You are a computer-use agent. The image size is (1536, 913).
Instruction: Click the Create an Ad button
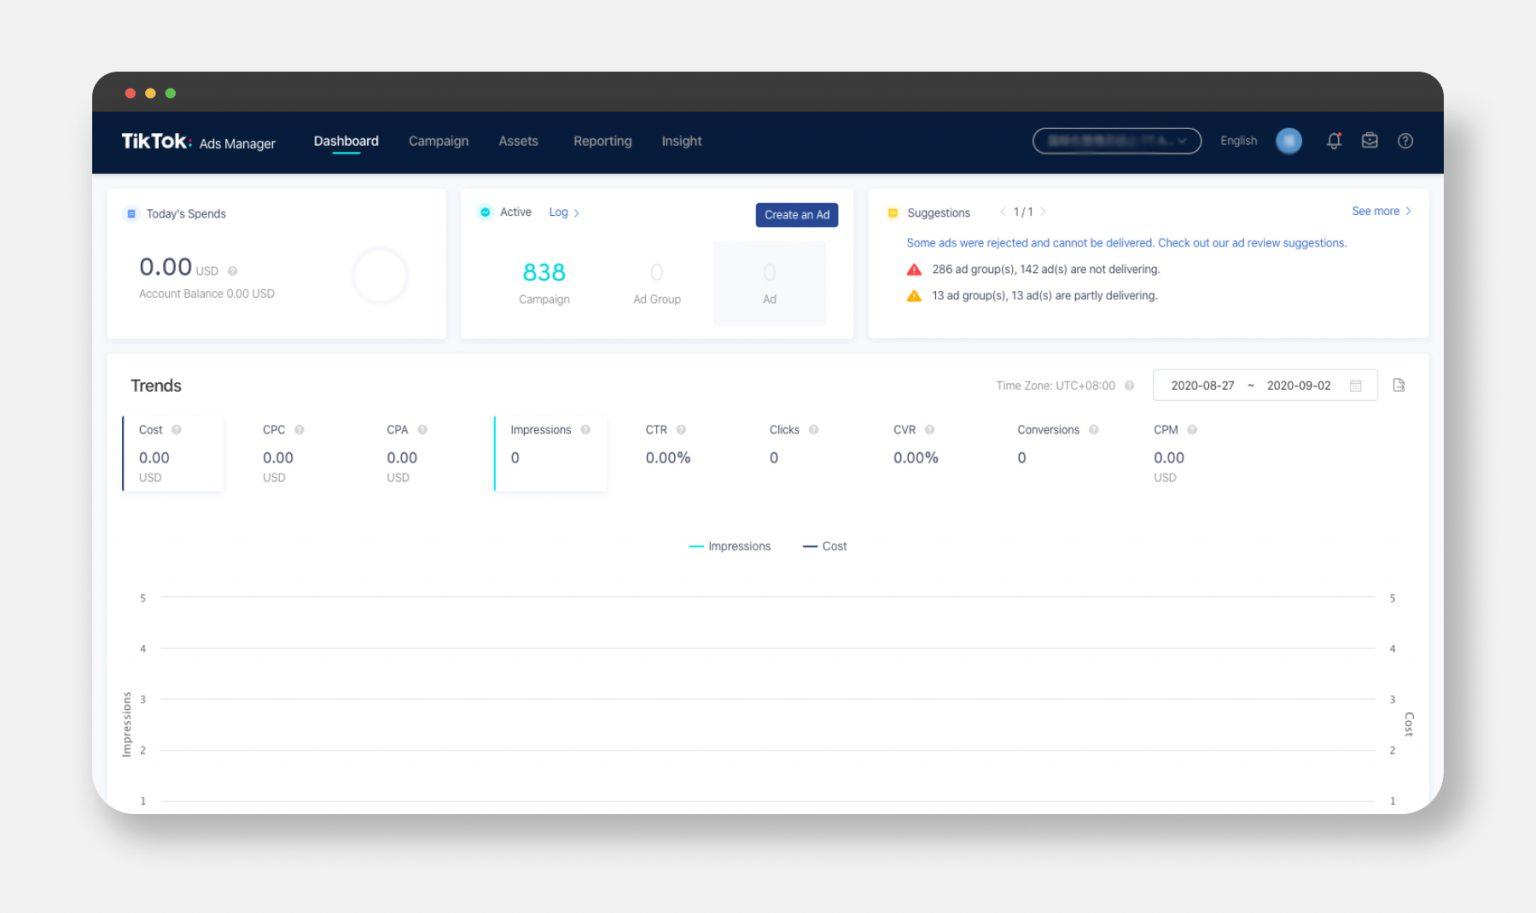pos(796,215)
